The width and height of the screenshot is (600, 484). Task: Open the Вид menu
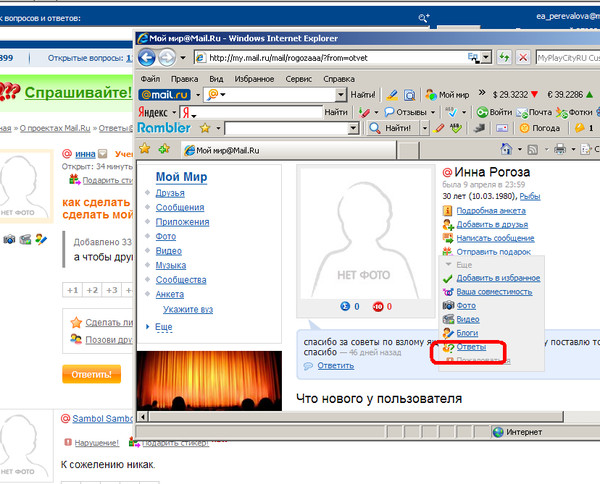(216, 79)
